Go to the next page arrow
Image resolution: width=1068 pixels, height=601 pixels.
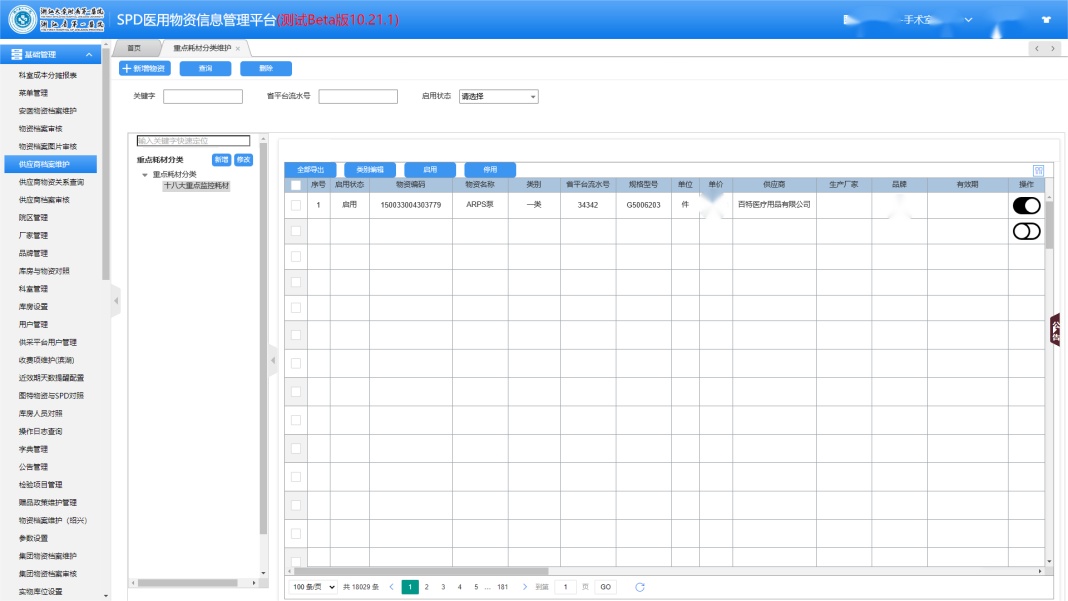pos(524,587)
